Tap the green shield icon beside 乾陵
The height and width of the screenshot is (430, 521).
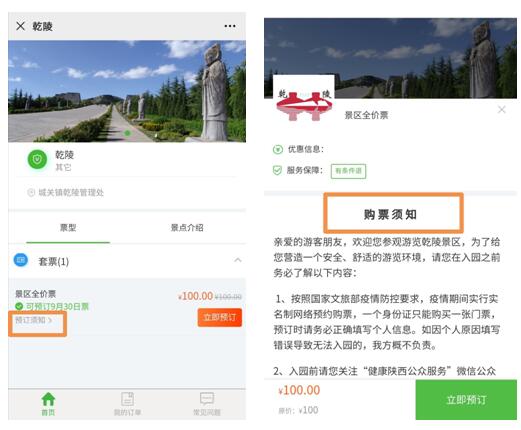[37, 159]
